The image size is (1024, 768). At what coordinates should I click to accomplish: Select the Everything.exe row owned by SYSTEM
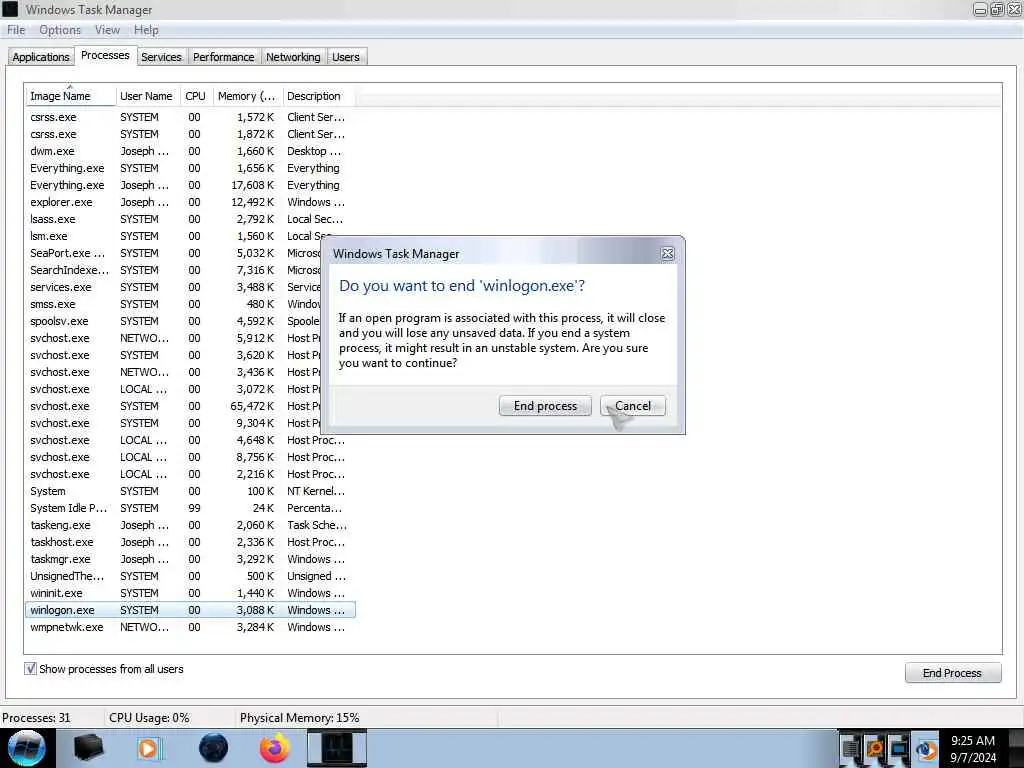coord(190,168)
